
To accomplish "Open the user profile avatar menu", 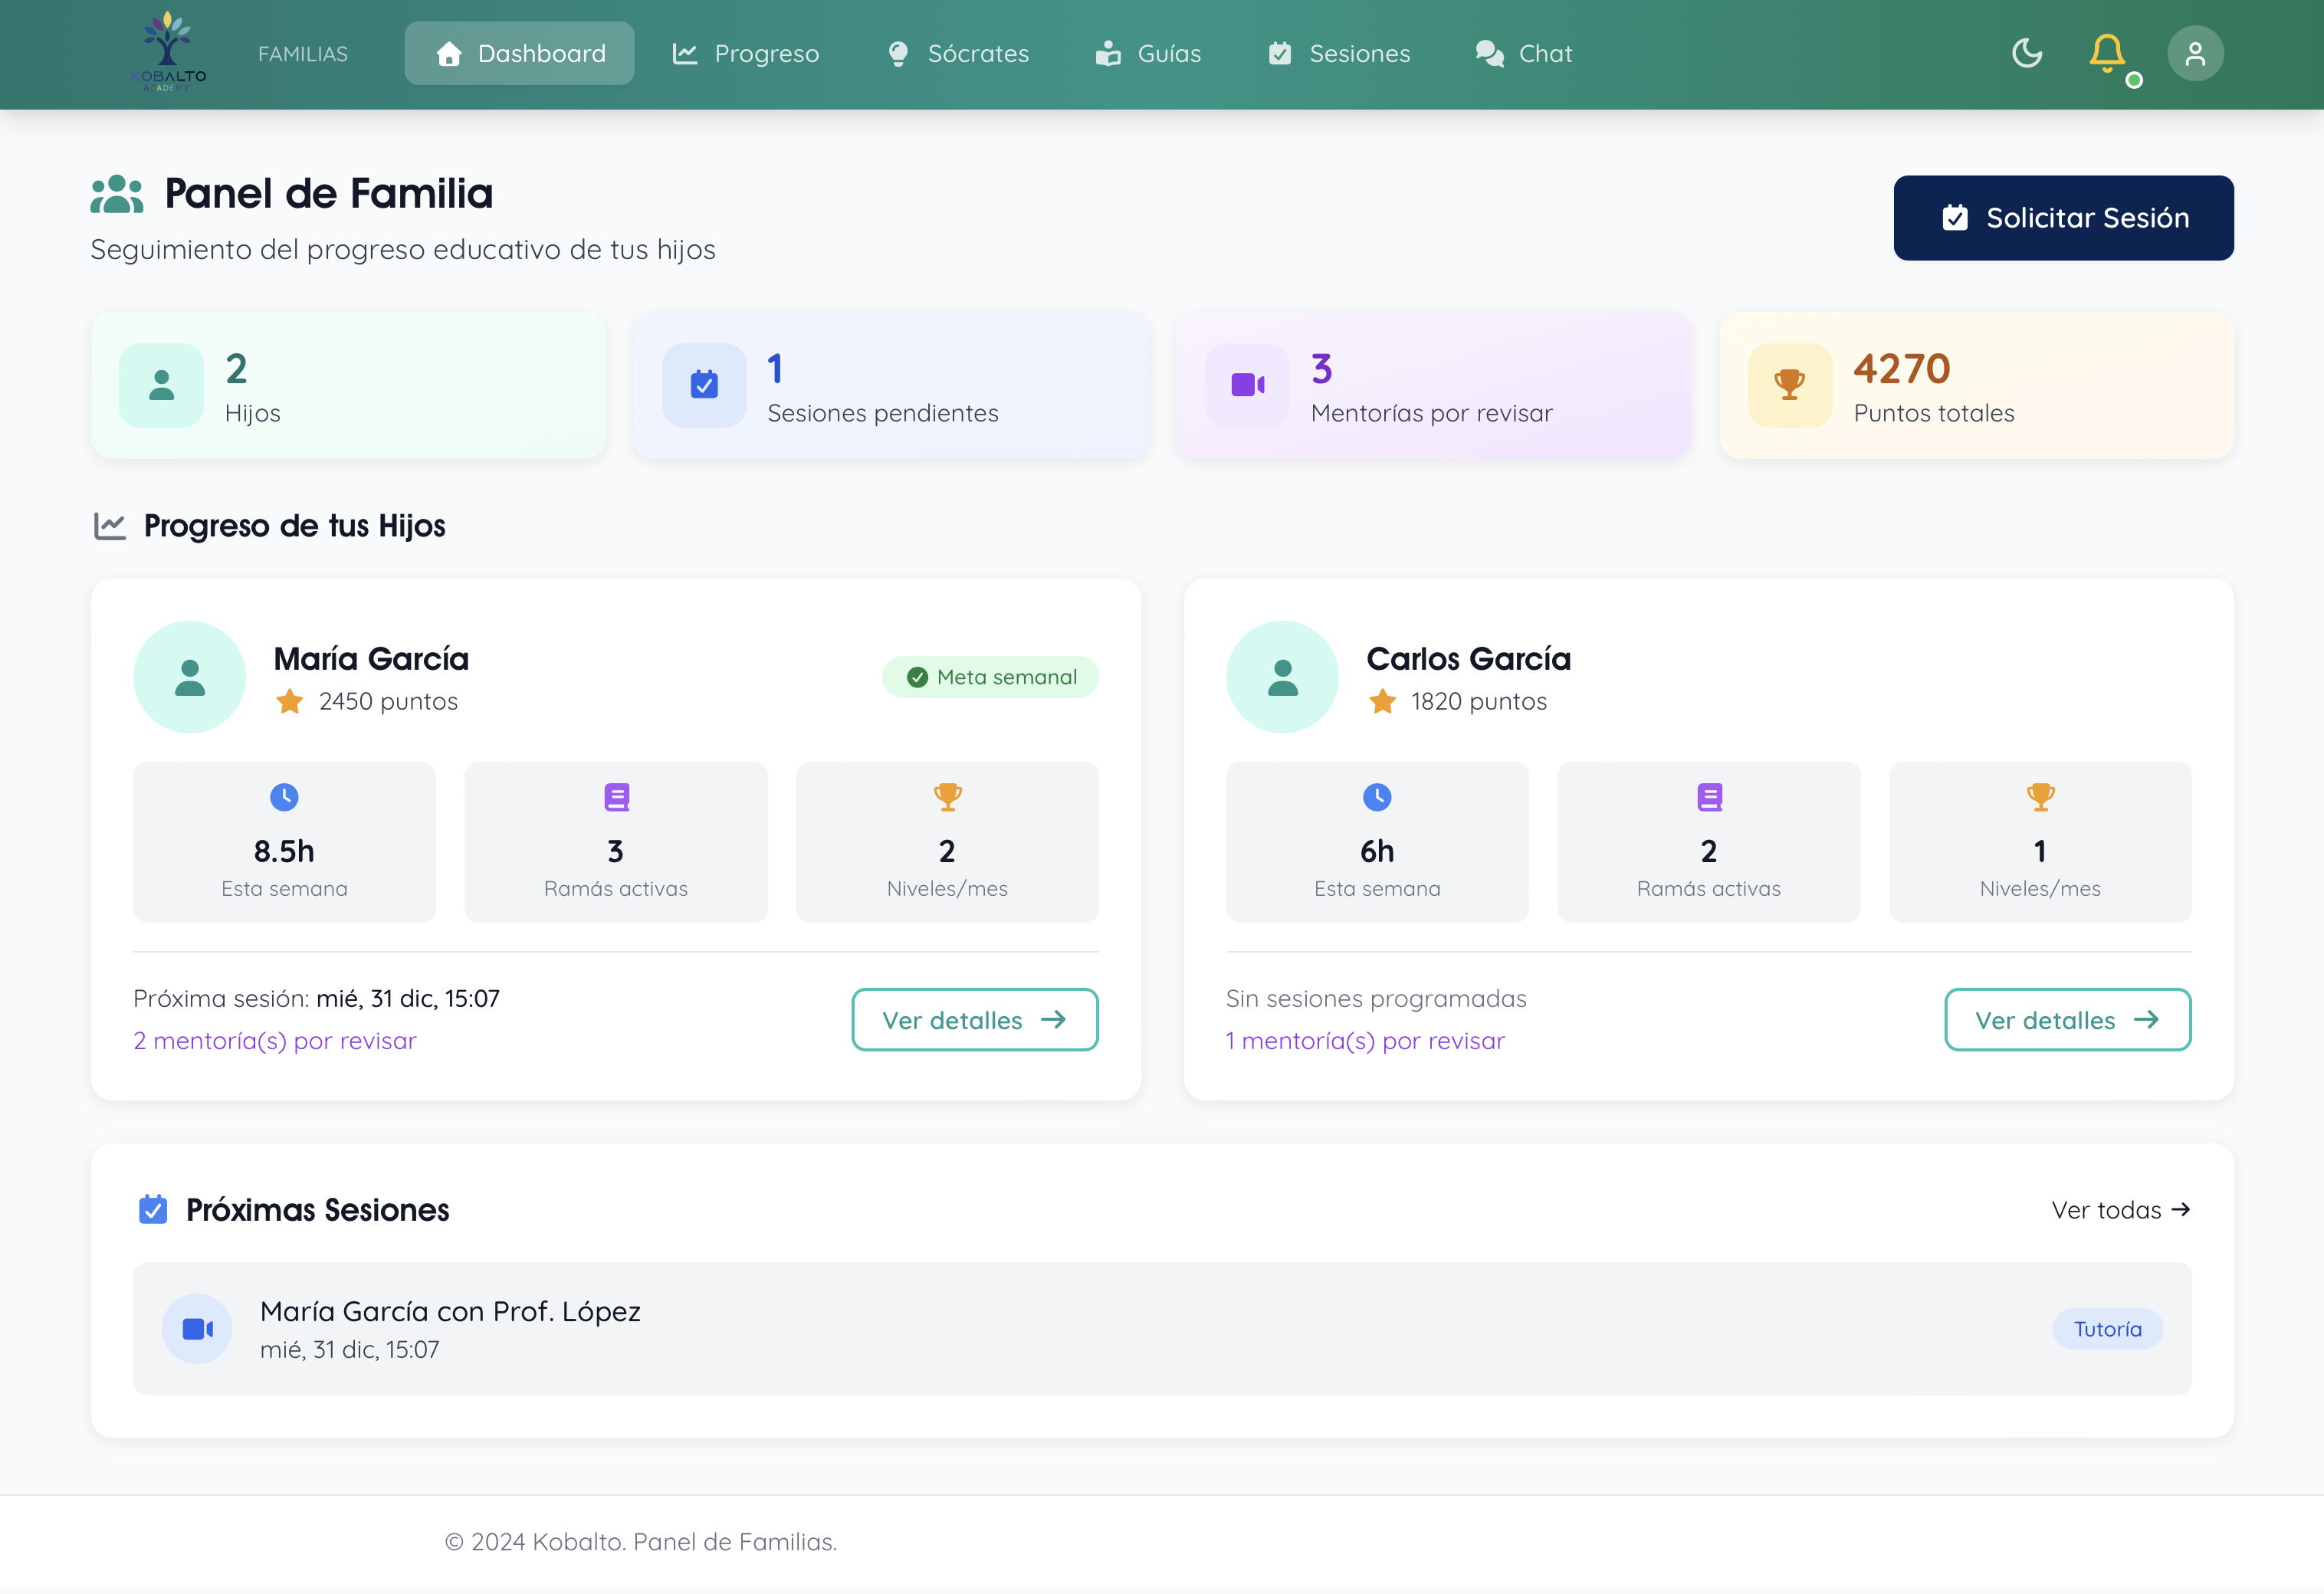I will point(2195,53).
